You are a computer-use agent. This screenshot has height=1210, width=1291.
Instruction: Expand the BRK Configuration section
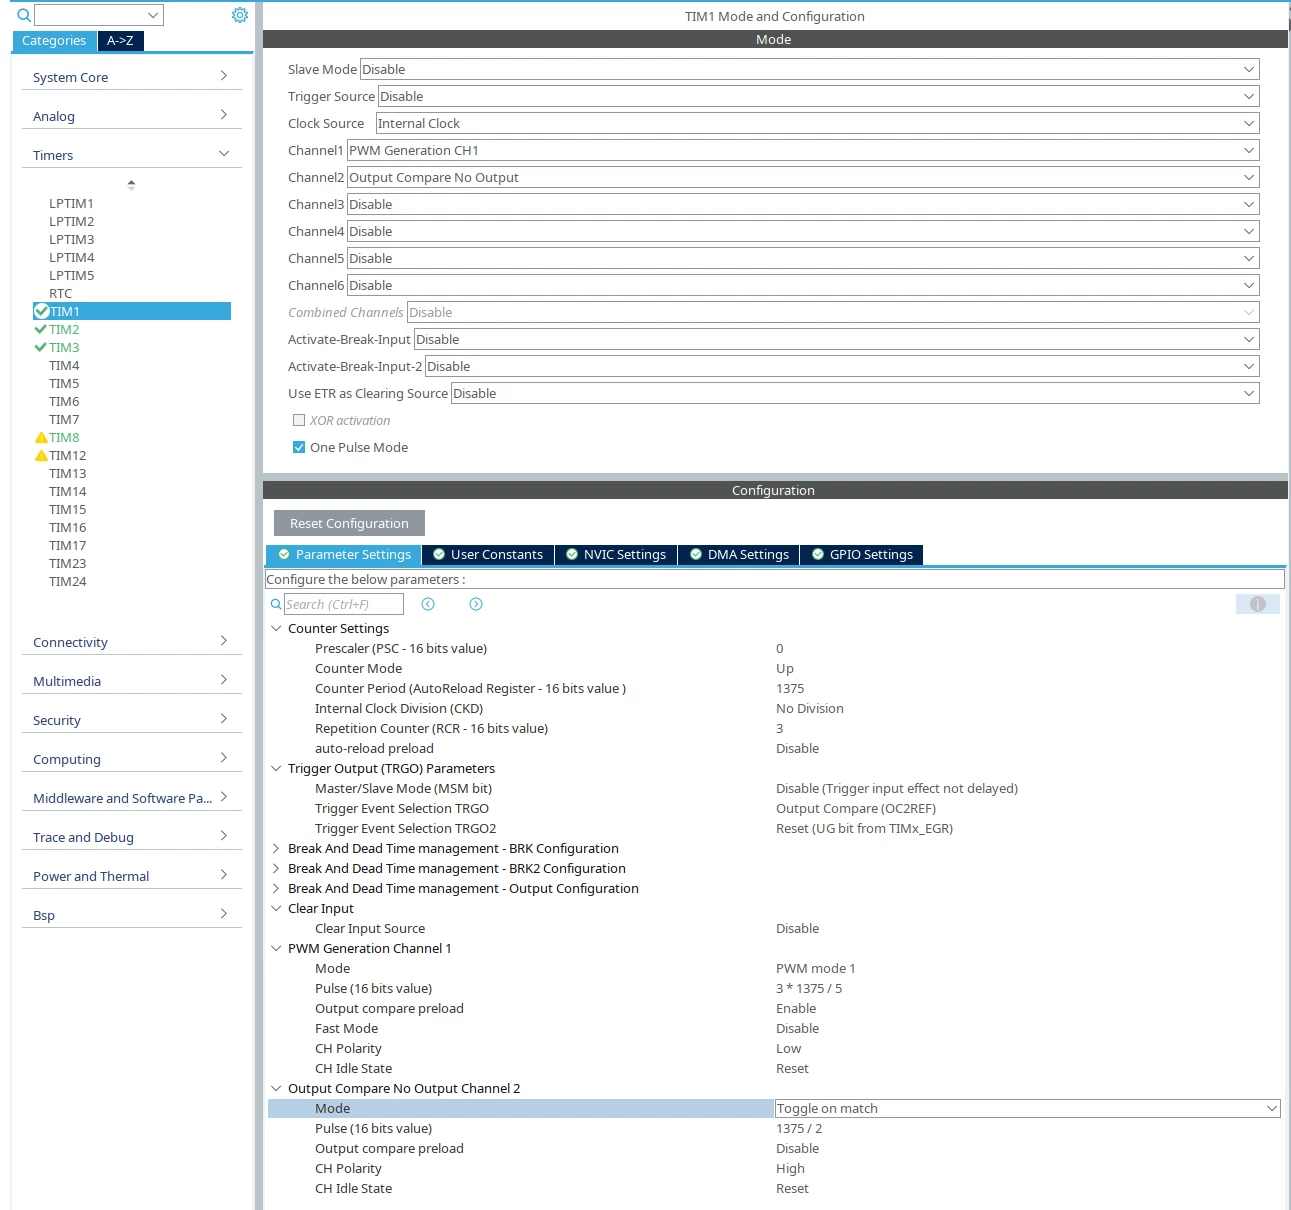tap(276, 848)
